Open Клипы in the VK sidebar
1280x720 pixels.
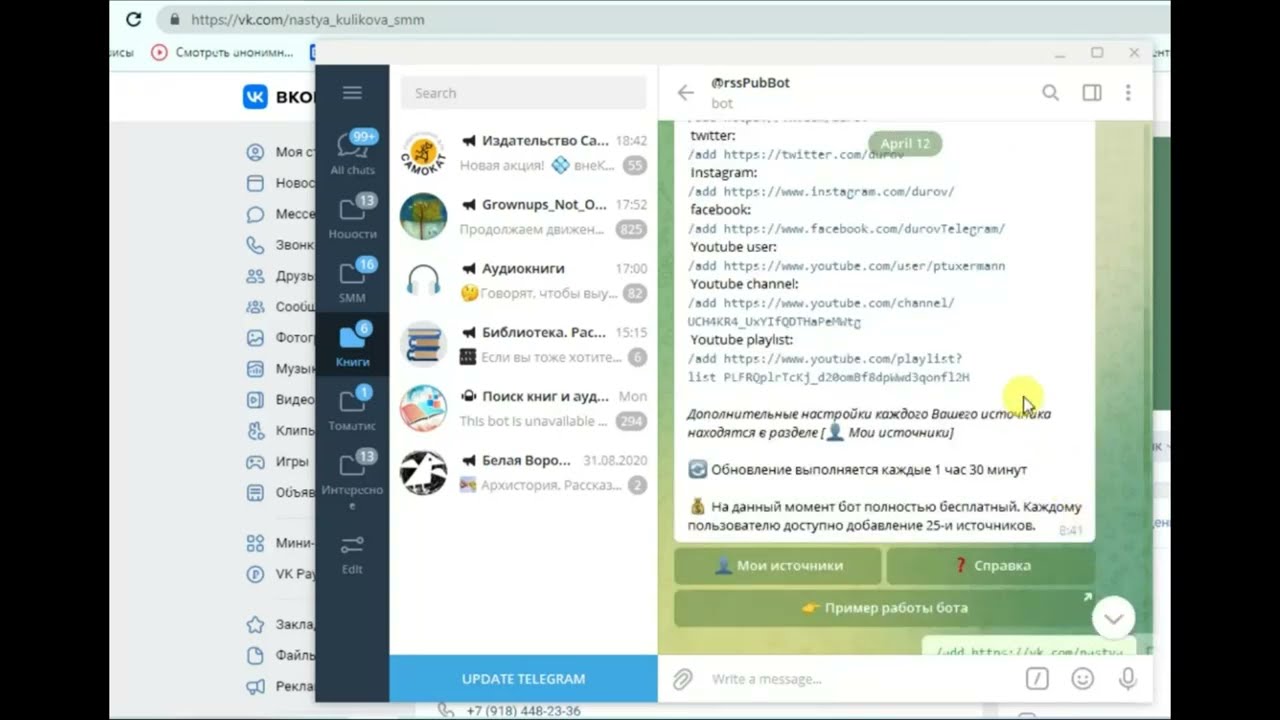coord(281,431)
